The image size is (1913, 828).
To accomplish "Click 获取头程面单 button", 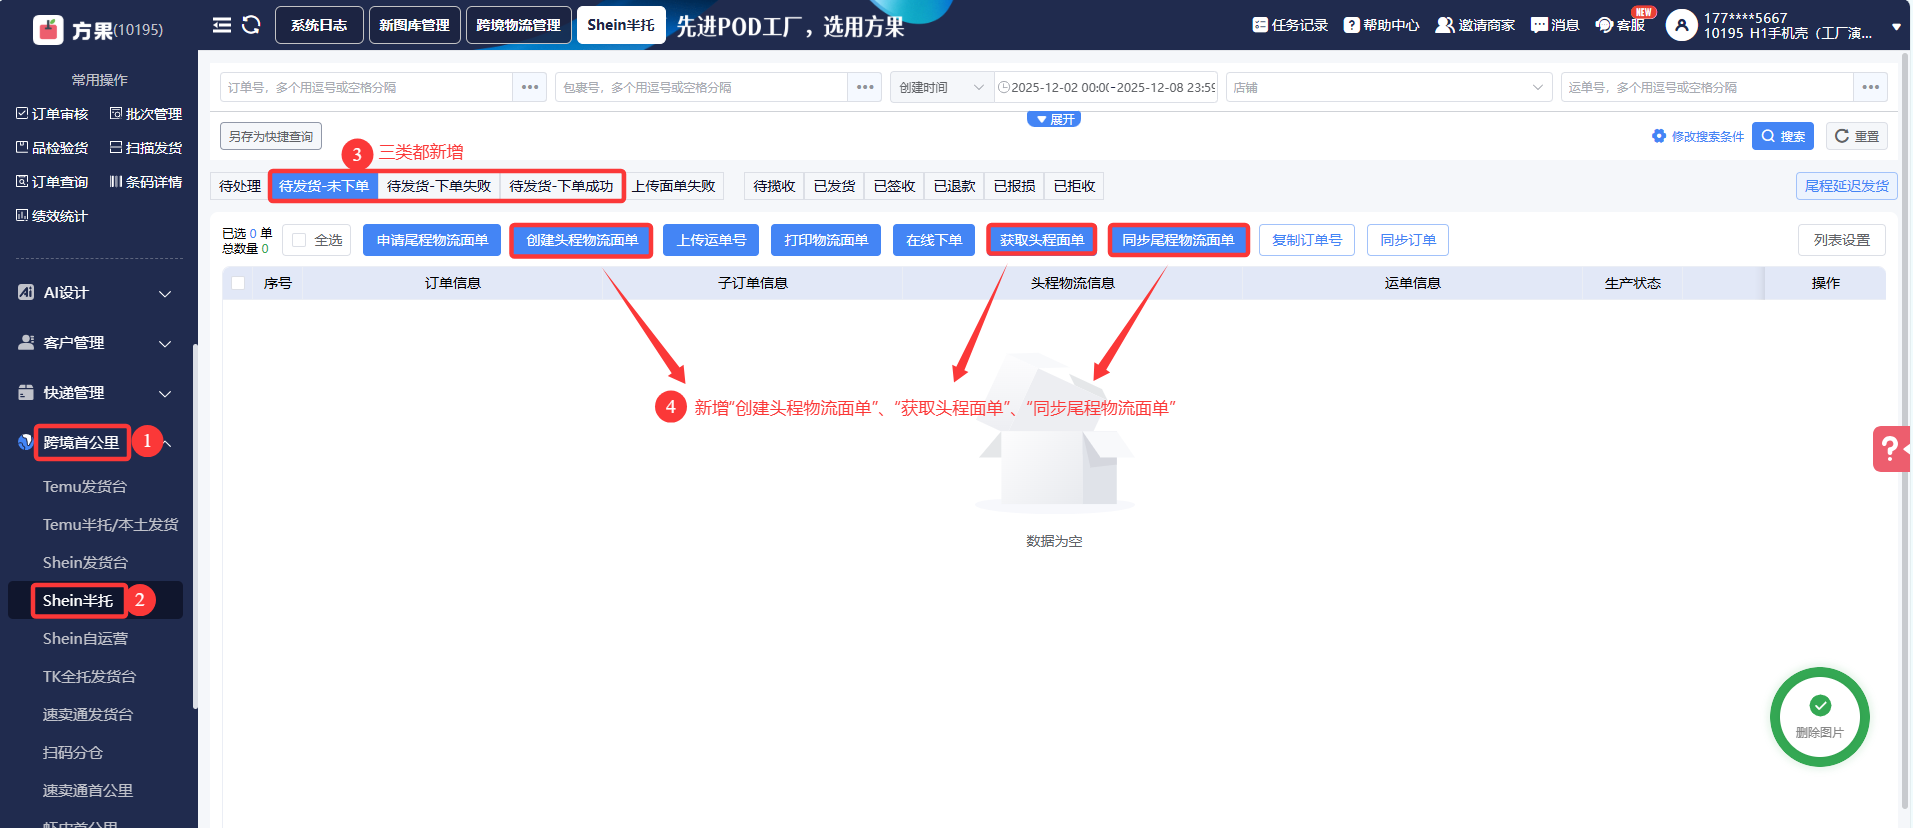I will click(x=1042, y=240).
